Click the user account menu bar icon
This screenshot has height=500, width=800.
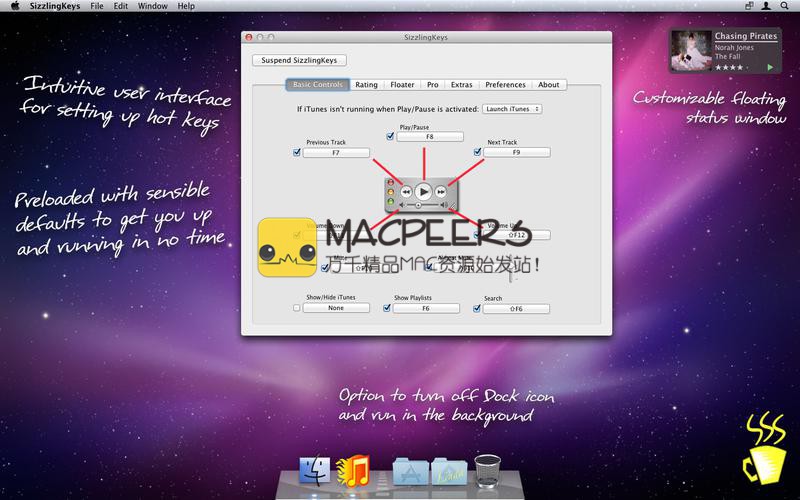[766, 6]
